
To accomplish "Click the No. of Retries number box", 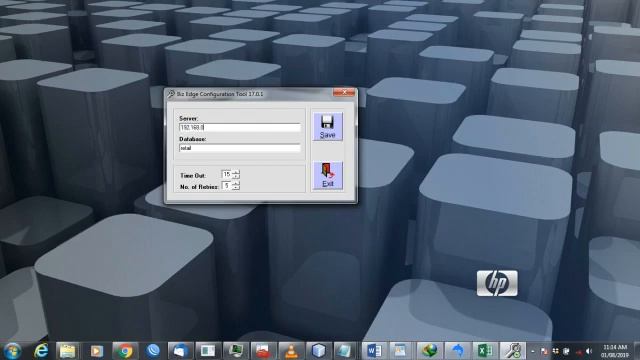I will pyautogui.click(x=227, y=186).
